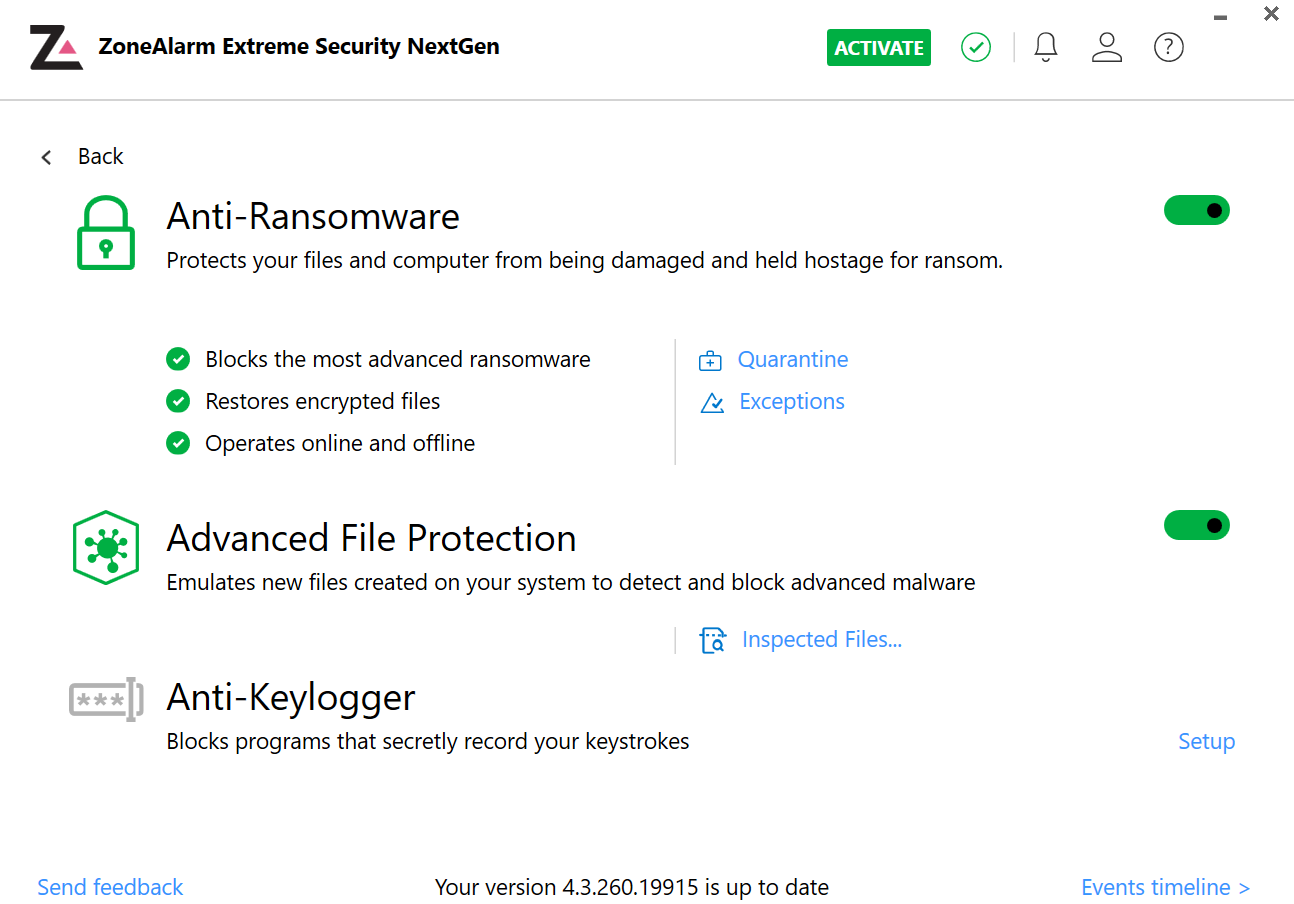Click checkmark beside Blocks the most advanced ransomware
The width and height of the screenshot is (1294, 904).
pyautogui.click(x=178, y=359)
